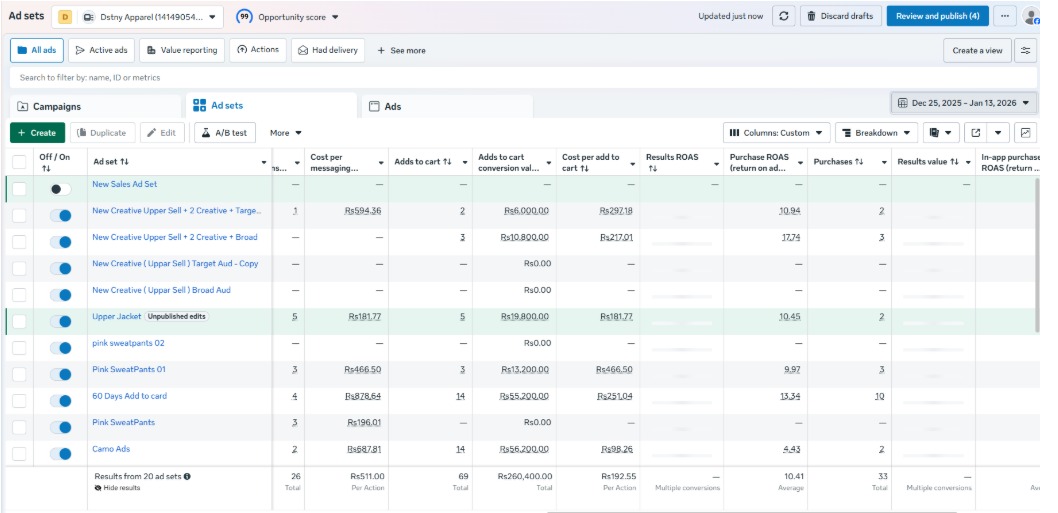The image size is (1058, 513).
Task: Click Hide results link
Action: point(117,487)
